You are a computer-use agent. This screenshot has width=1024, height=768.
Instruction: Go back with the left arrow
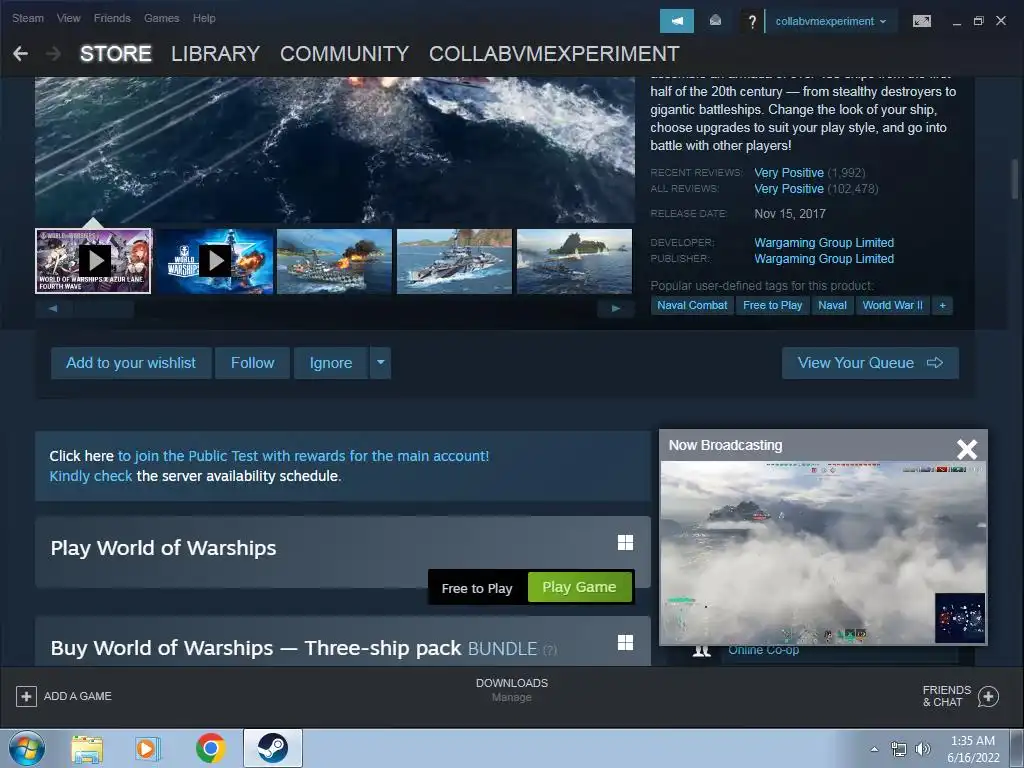tap(20, 54)
